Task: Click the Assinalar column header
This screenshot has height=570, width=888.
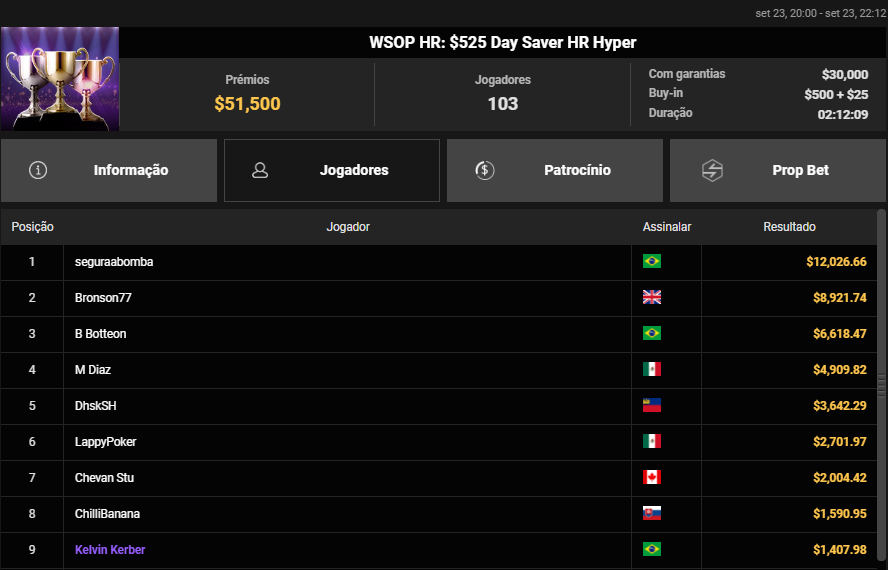Action: pyautogui.click(x=667, y=227)
